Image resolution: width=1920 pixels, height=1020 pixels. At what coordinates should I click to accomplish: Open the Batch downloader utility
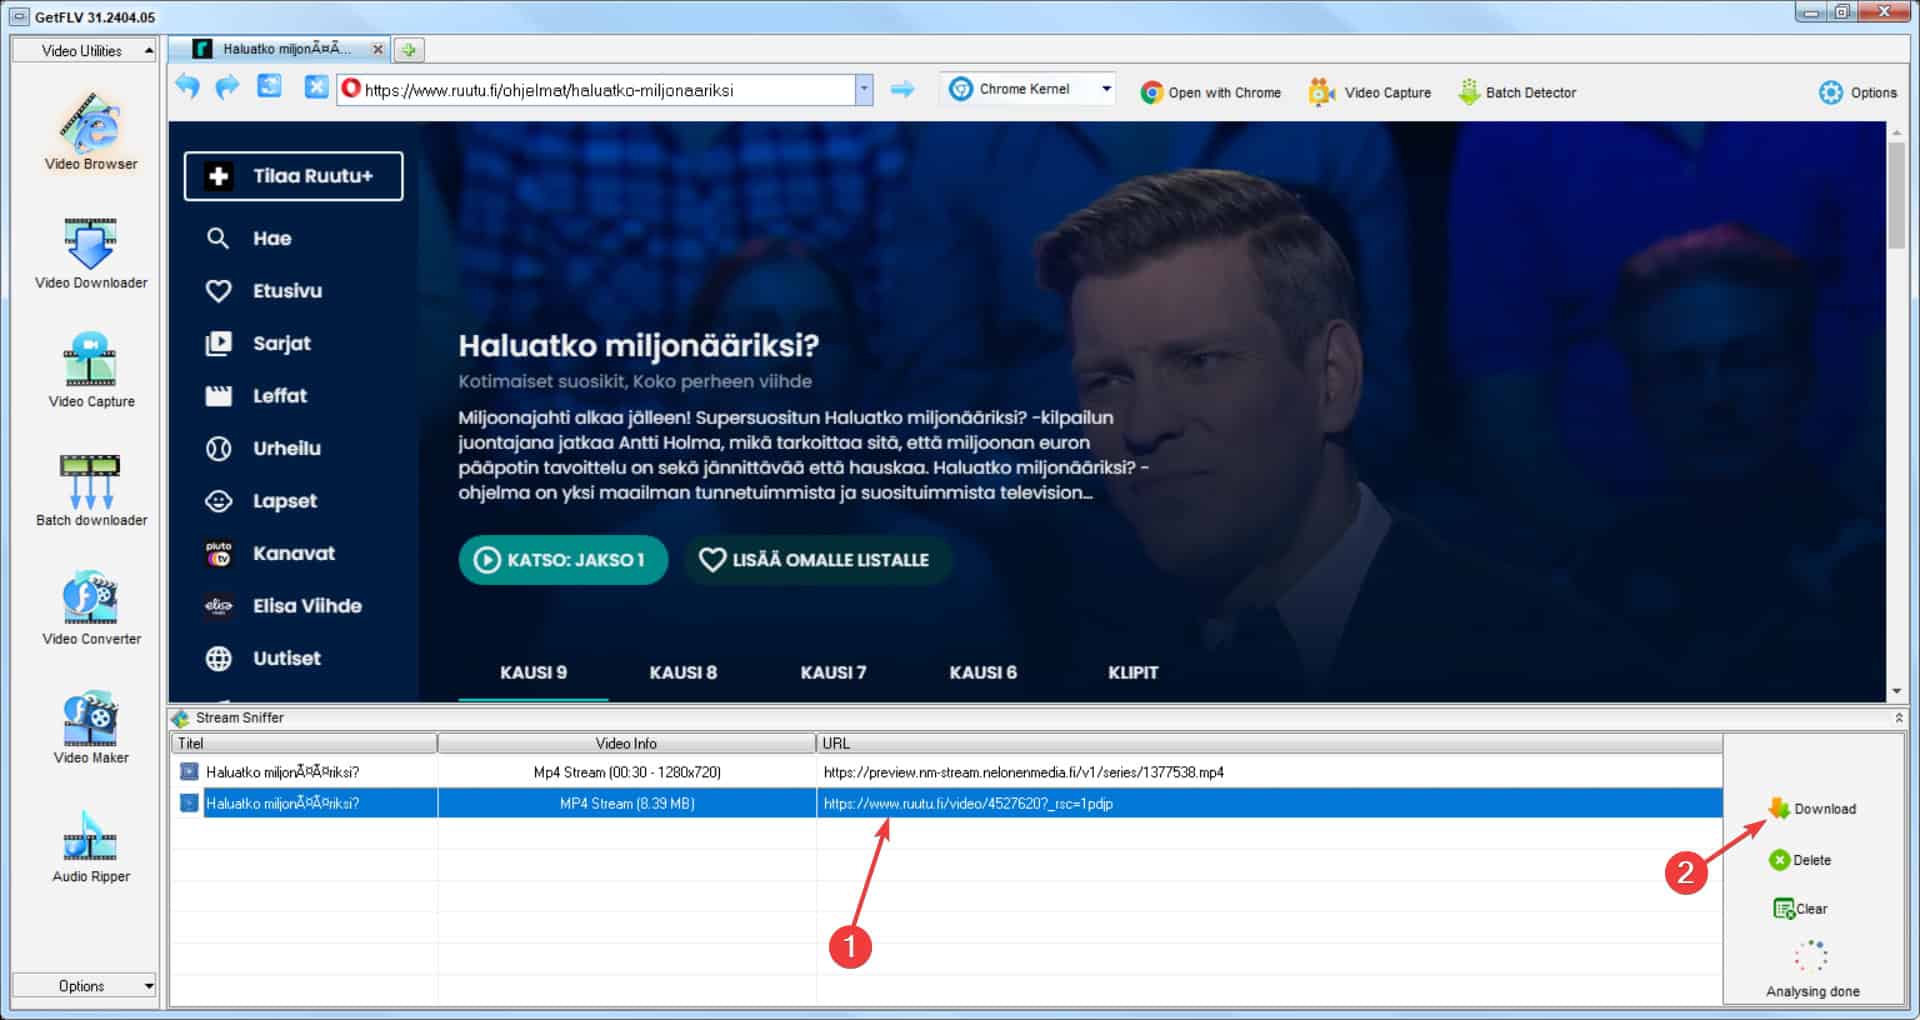(x=91, y=489)
